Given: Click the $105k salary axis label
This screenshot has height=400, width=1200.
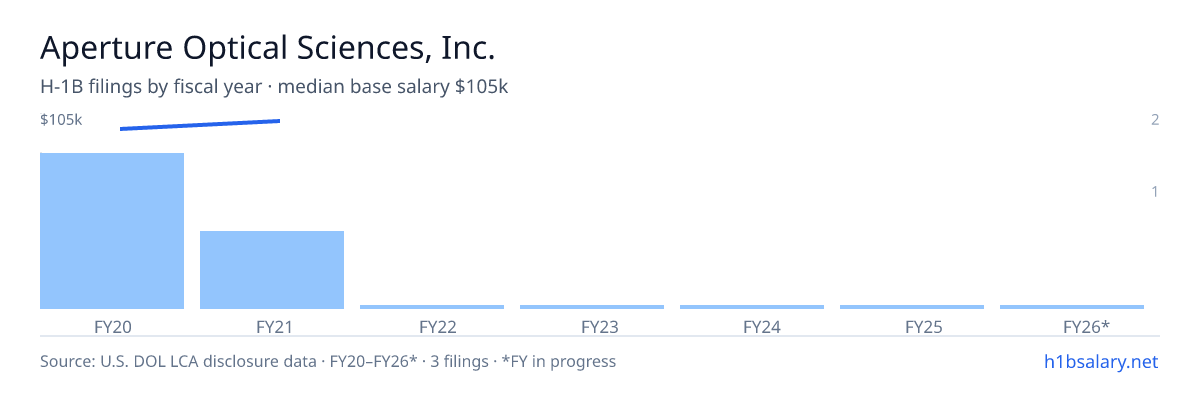Looking at the screenshot, I should point(61,120).
